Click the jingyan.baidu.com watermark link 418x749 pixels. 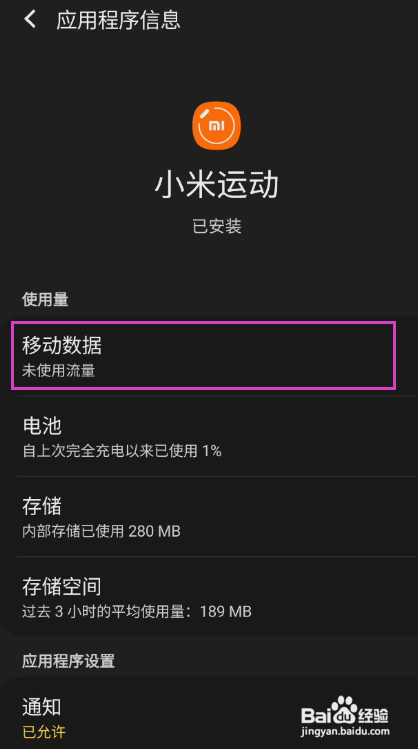point(346,731)
